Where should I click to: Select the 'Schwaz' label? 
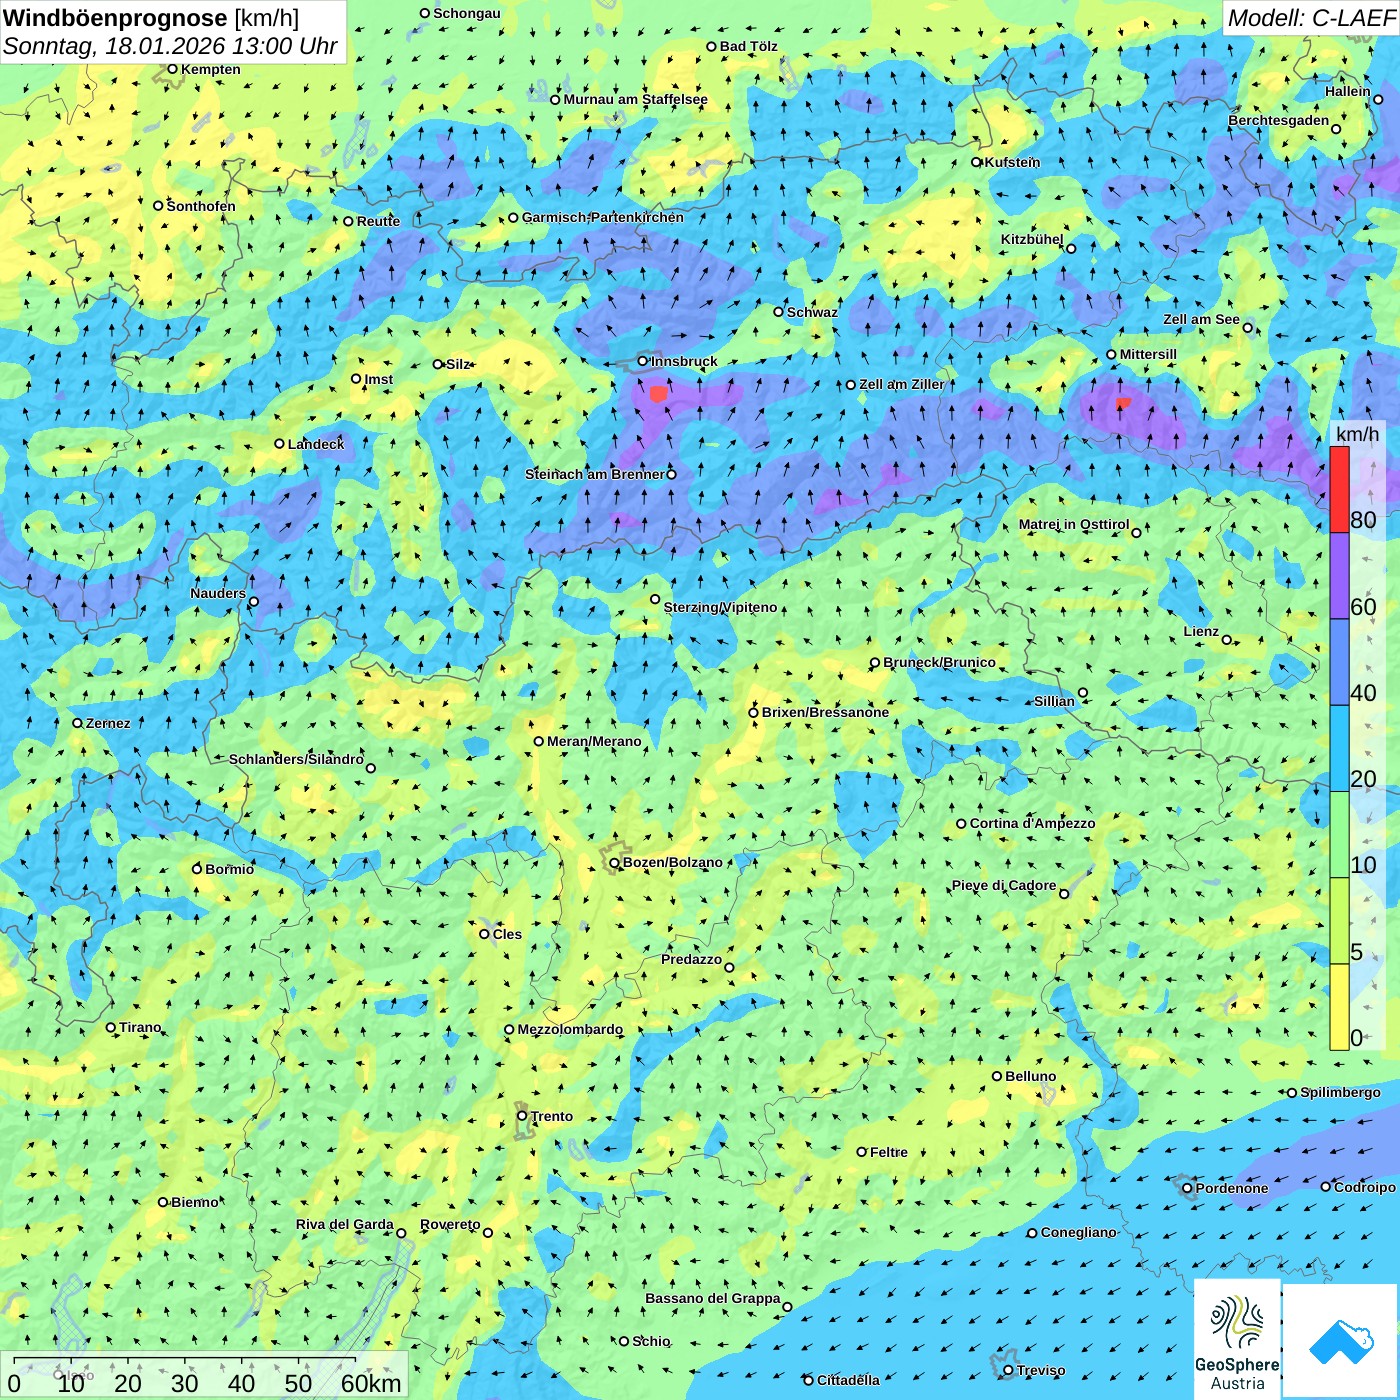point(812,312)
